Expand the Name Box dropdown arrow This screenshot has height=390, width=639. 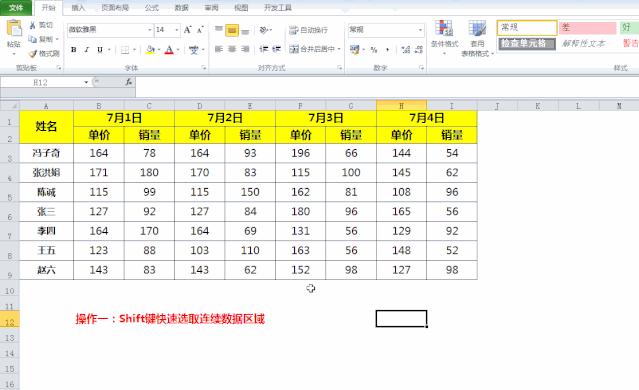pos(86,82)
